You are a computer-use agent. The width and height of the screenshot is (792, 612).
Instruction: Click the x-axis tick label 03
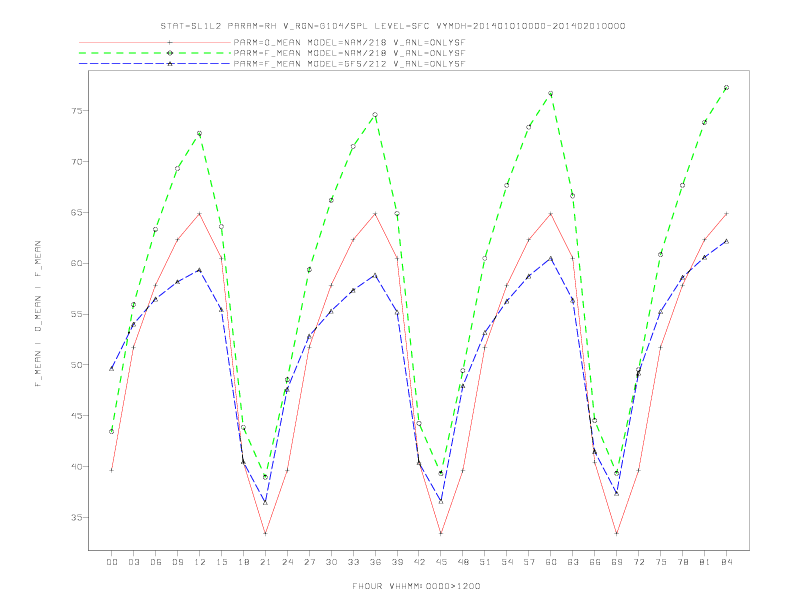click(x=133, y=562)
